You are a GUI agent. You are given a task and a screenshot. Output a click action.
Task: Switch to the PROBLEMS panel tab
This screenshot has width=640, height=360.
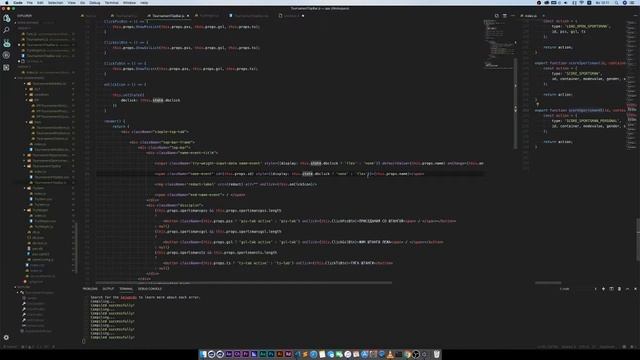tap(90, 289)
